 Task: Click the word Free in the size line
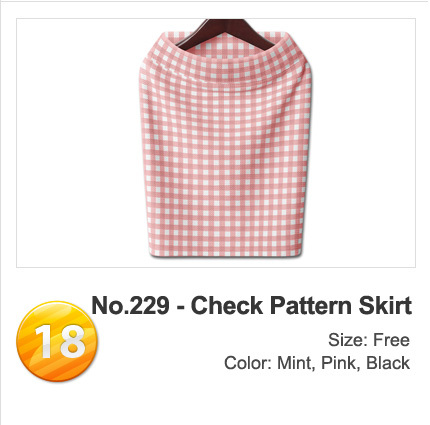pos(391,340)
